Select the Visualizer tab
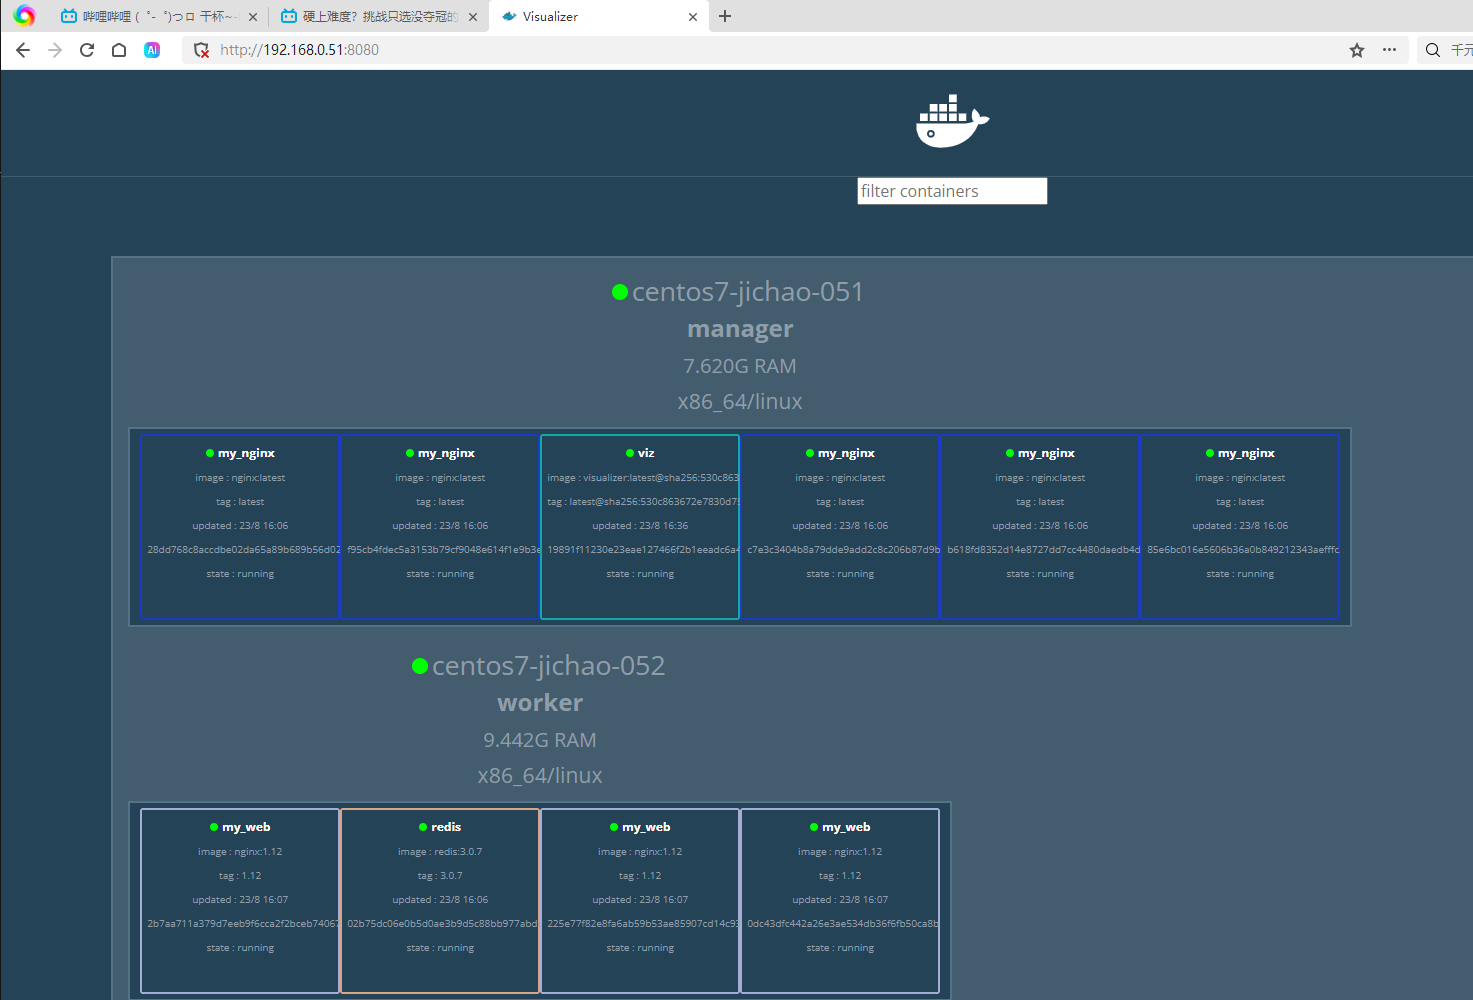1473x1000 pixels. [598, 16]
